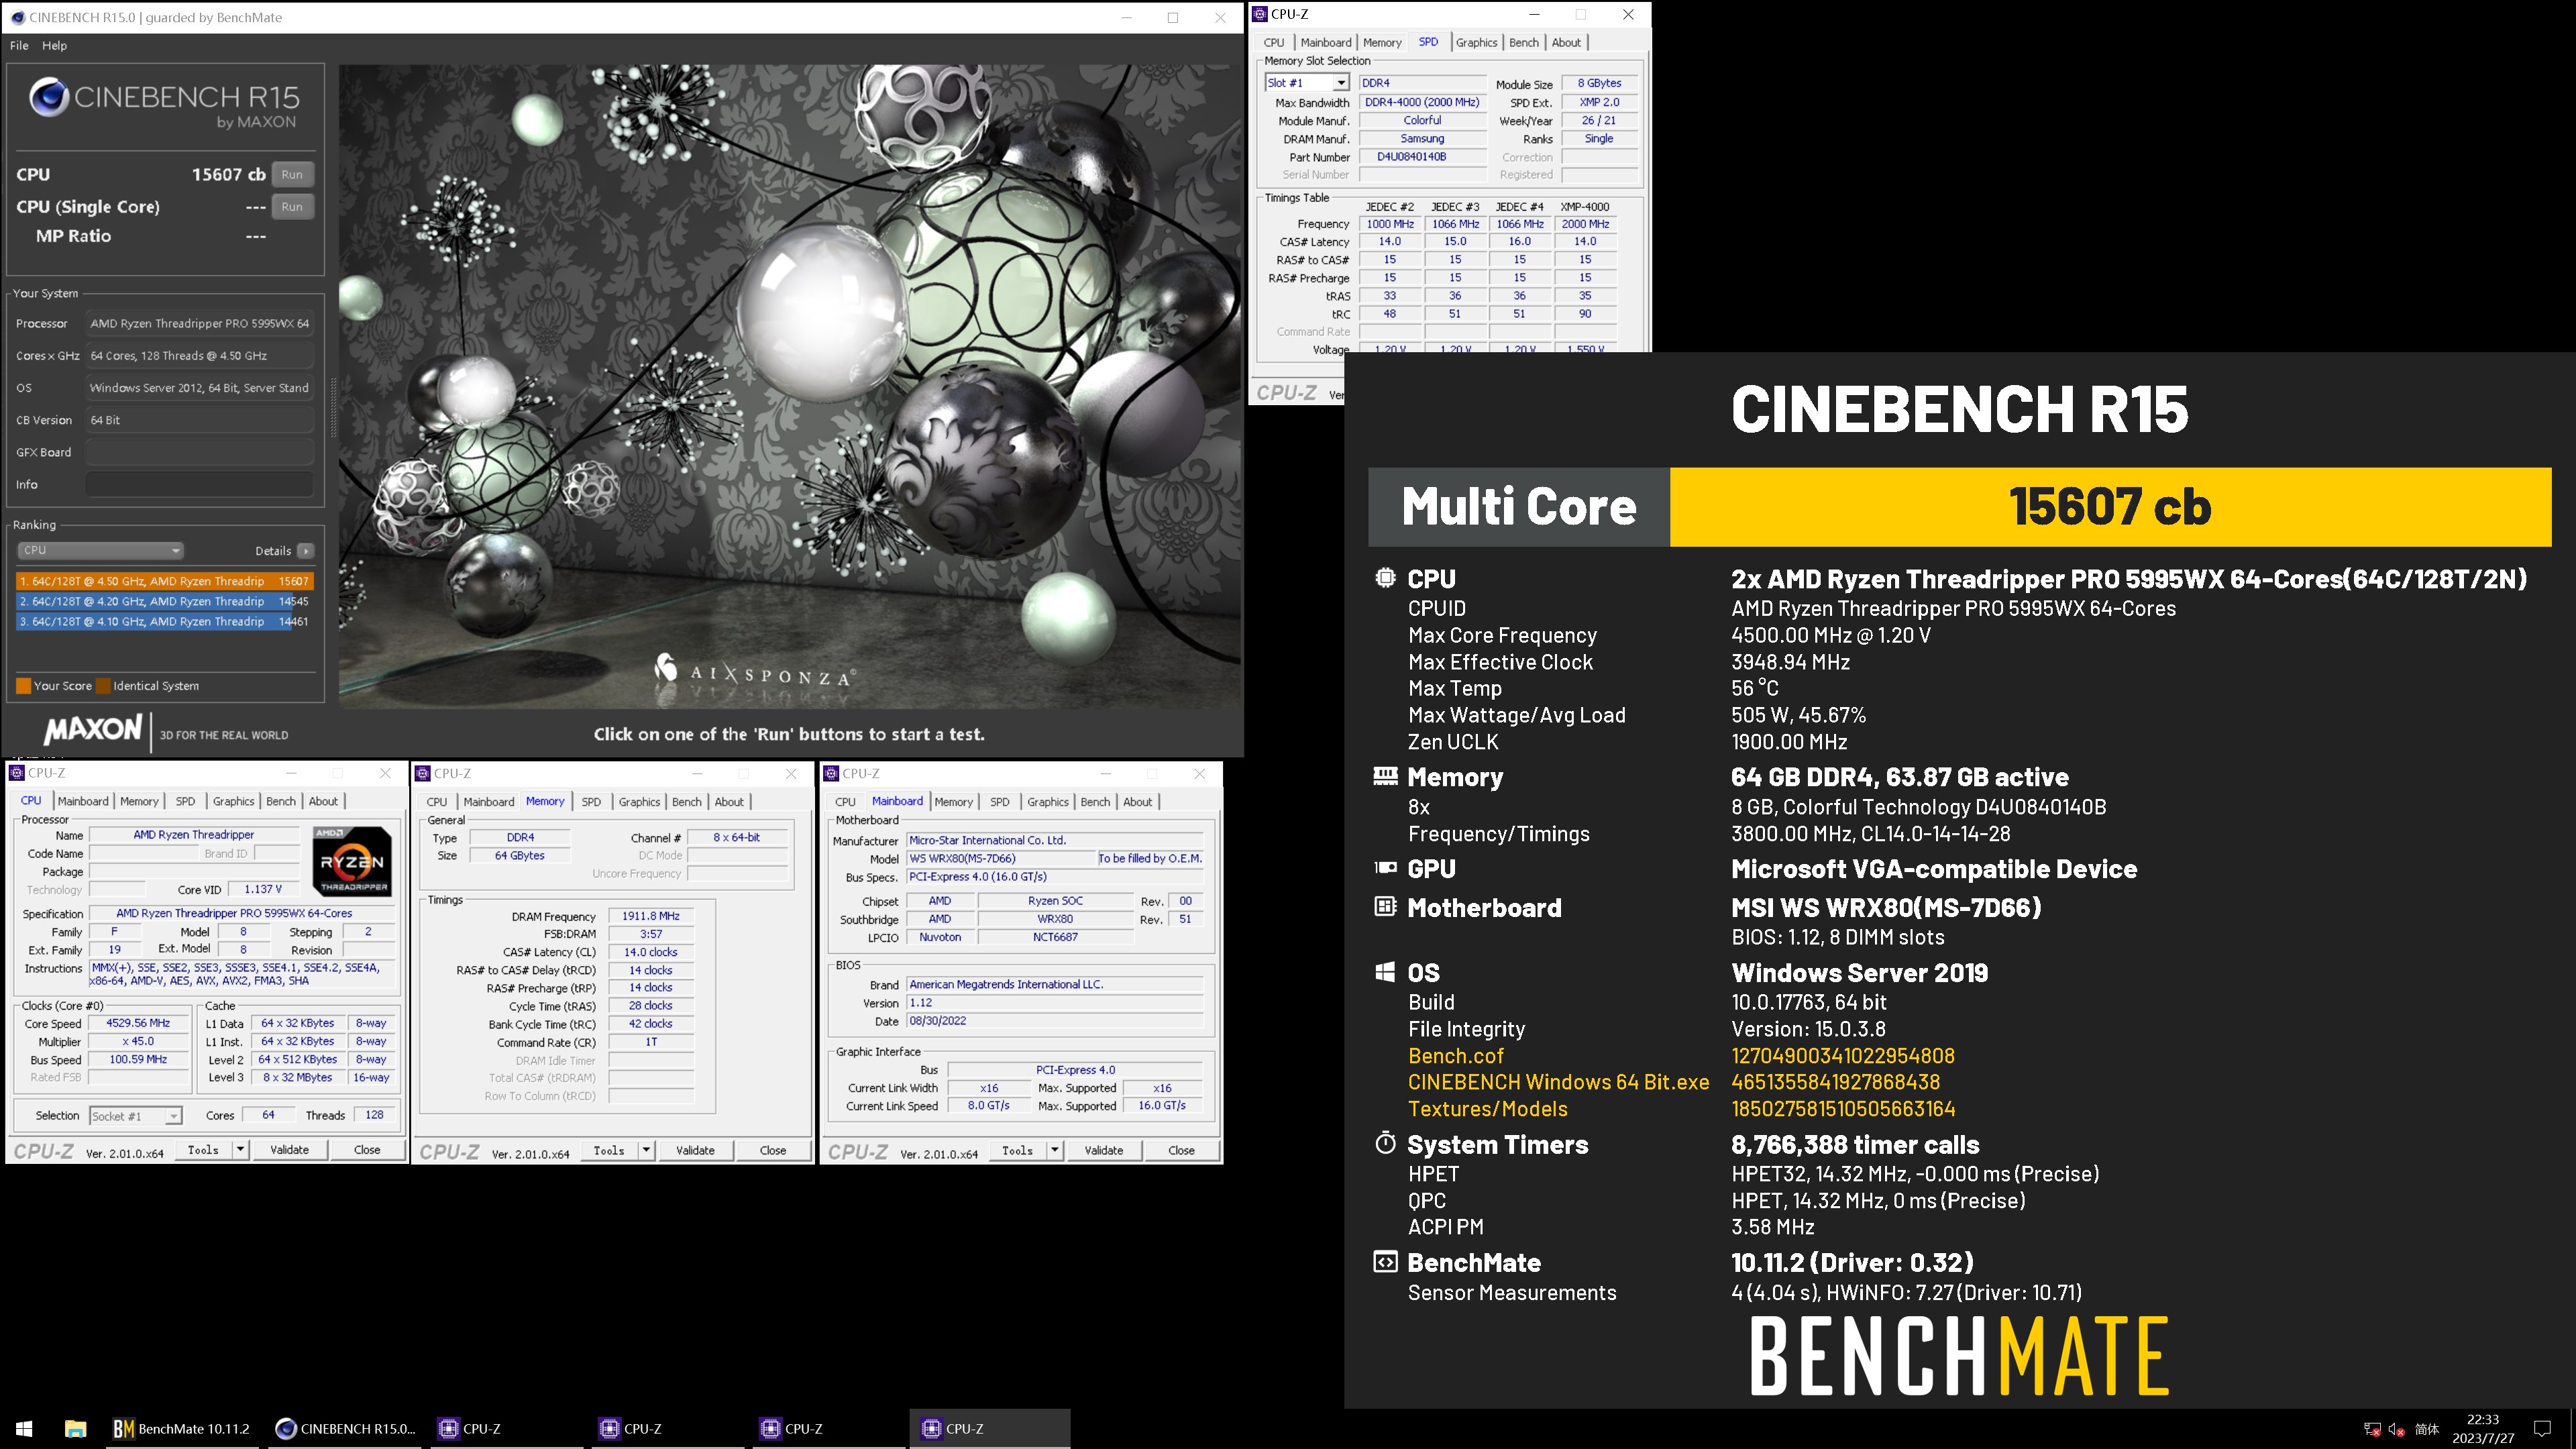Open the File menu in Cinebench

[x=19, y=45]
